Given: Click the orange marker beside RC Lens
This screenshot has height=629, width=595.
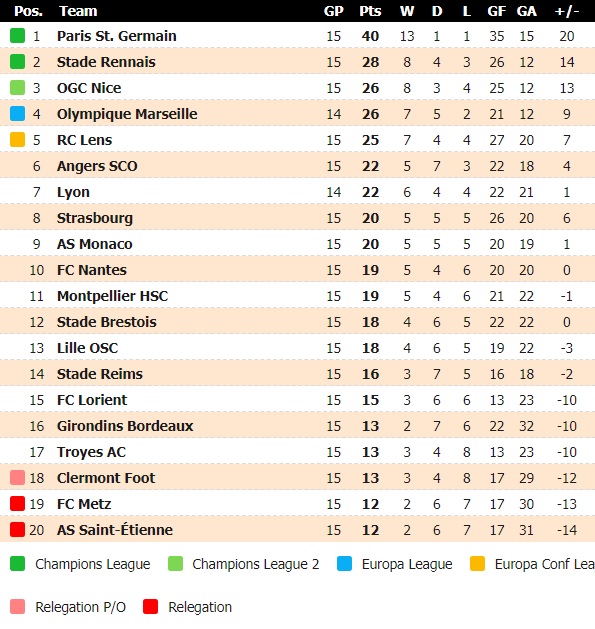Looking at the screenshot, I should click(x=17, y=140).
